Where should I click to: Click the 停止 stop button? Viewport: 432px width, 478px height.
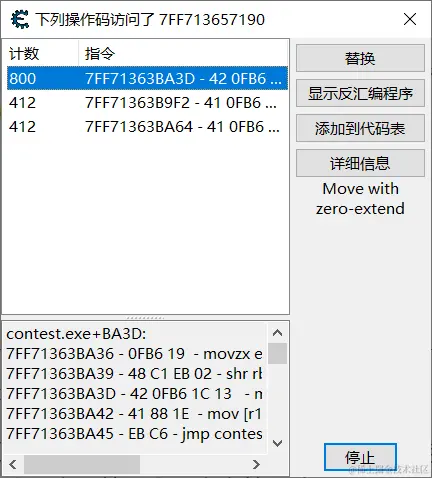pos(360,457)
